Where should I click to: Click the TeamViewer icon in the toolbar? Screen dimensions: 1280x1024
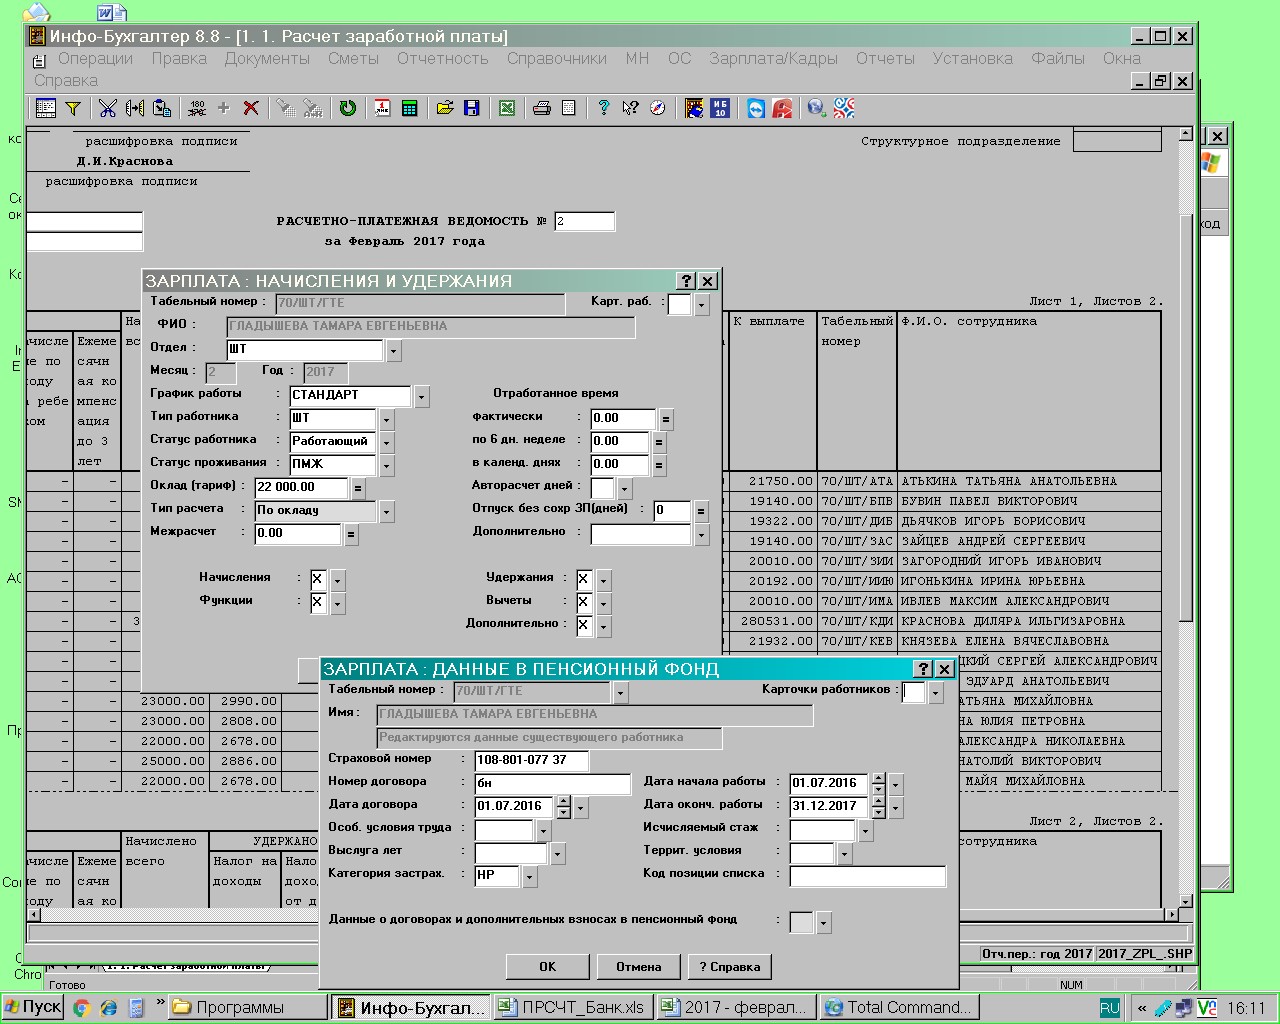tap(756, 108)
